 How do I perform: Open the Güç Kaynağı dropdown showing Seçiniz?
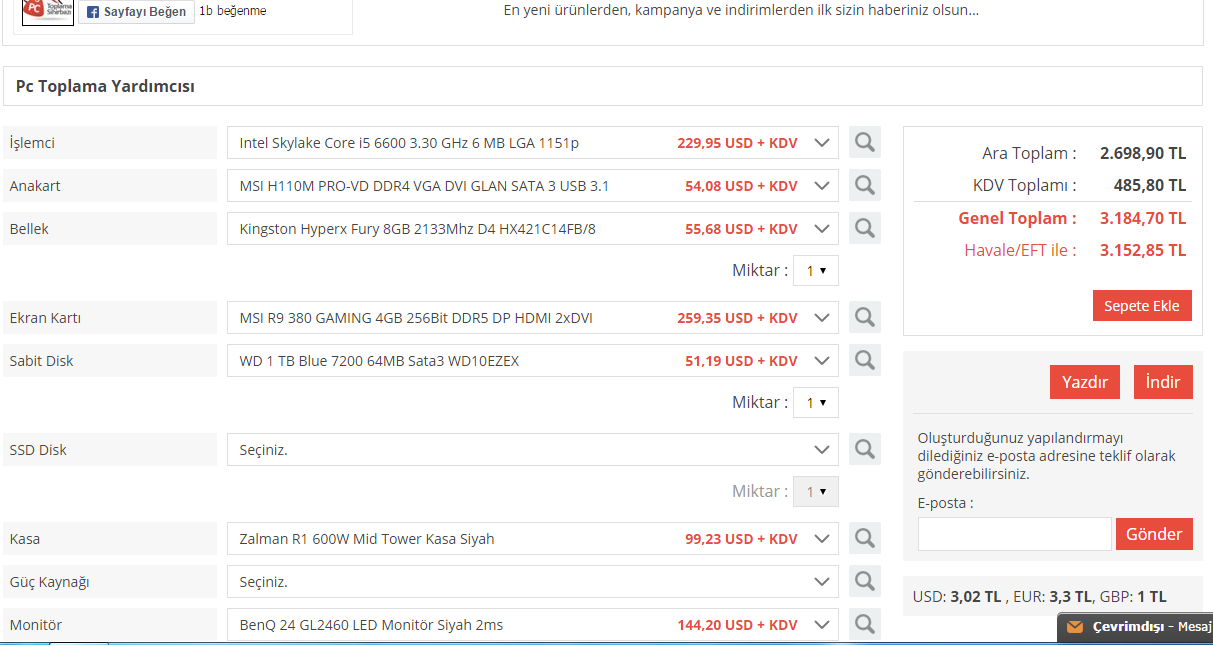[533, 582]
